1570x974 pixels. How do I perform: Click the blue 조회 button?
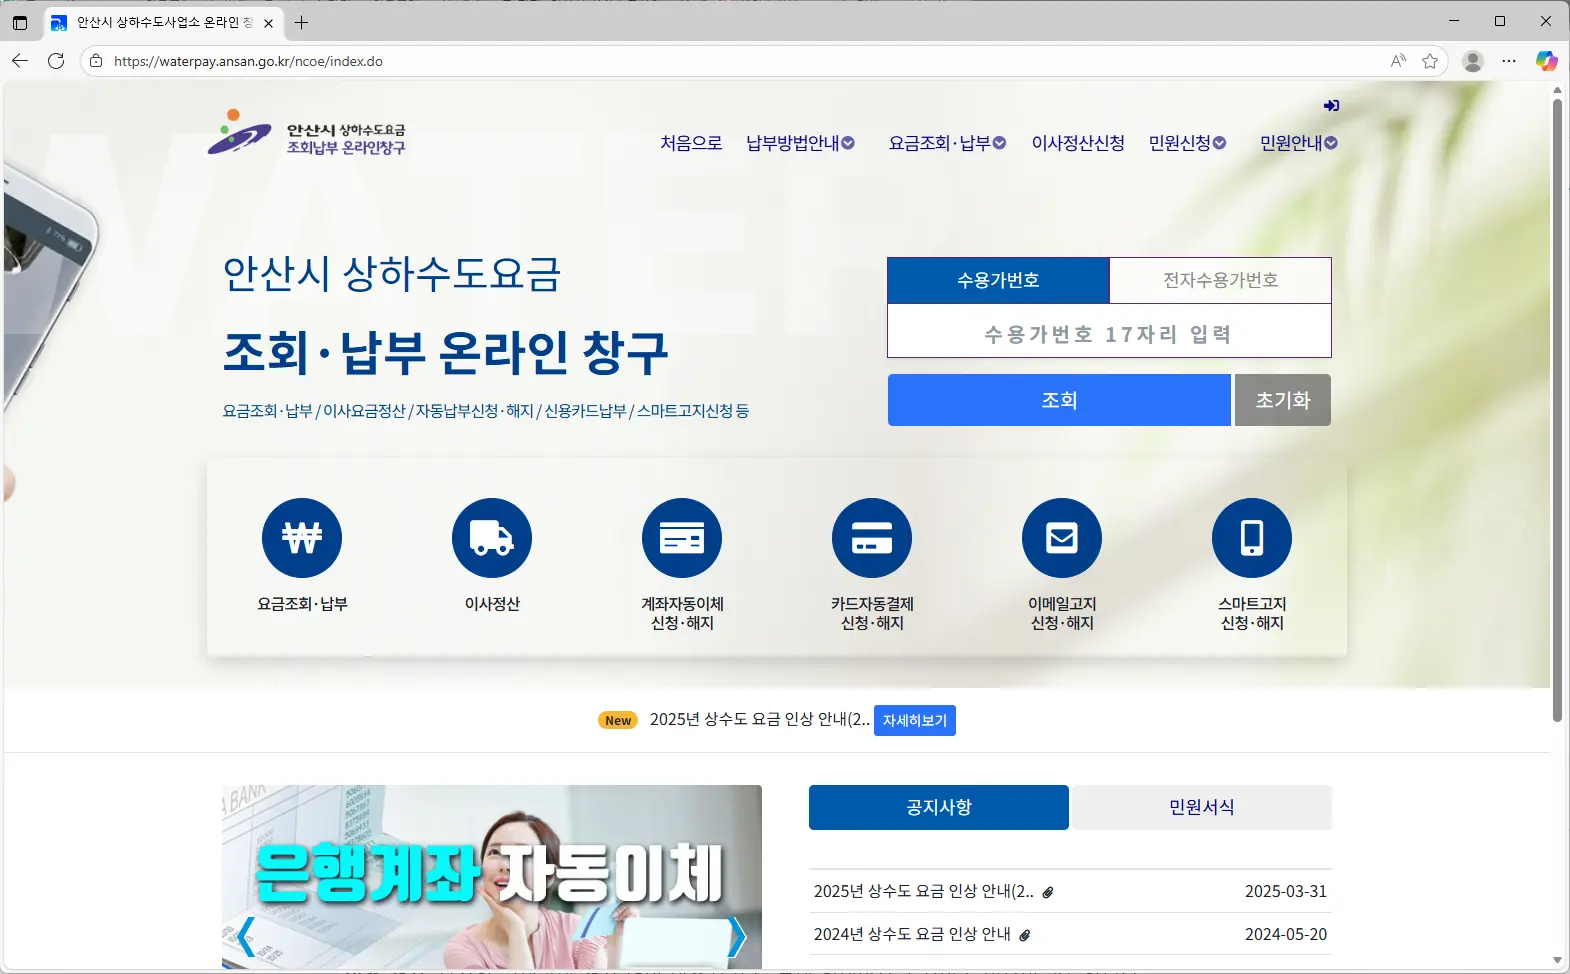(1059, 400)
